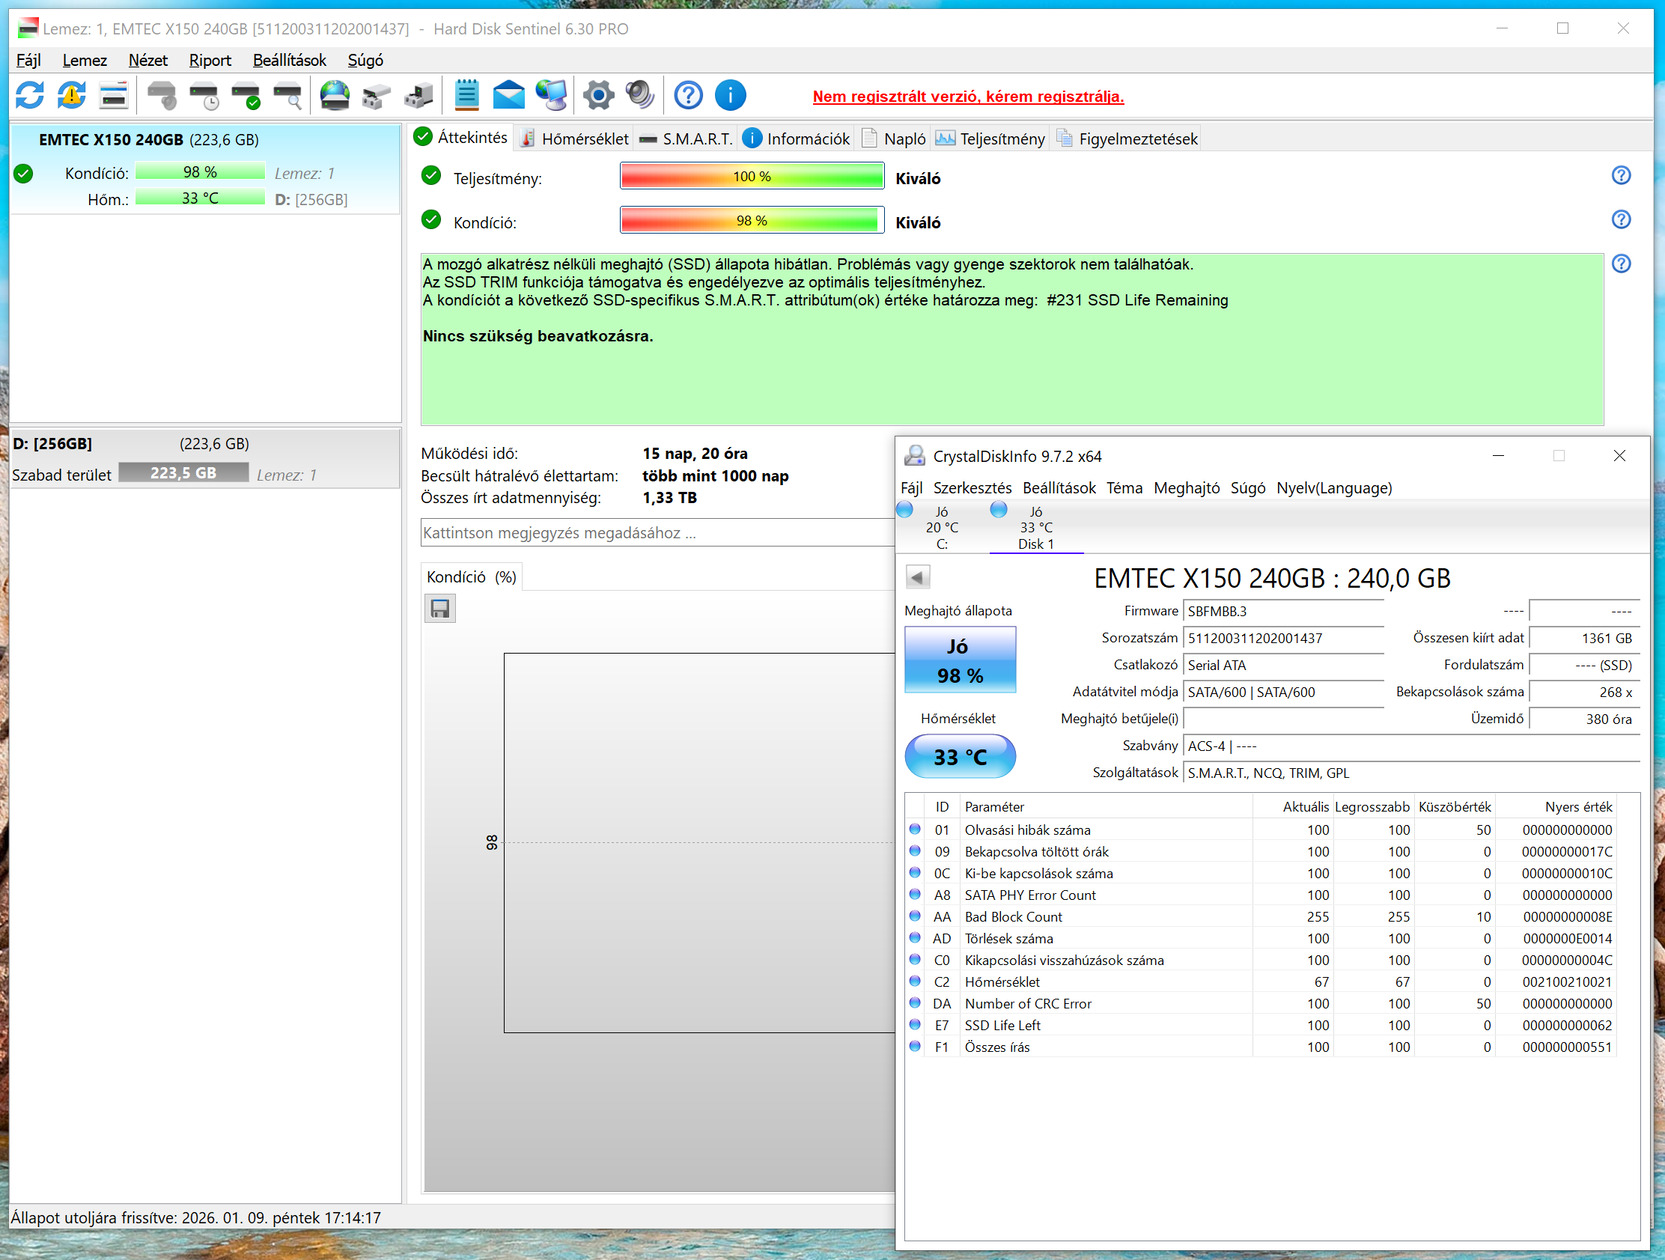Click the blue info circle toolbar icon
The image size is (1665, 1260).
tap(731, 96)
